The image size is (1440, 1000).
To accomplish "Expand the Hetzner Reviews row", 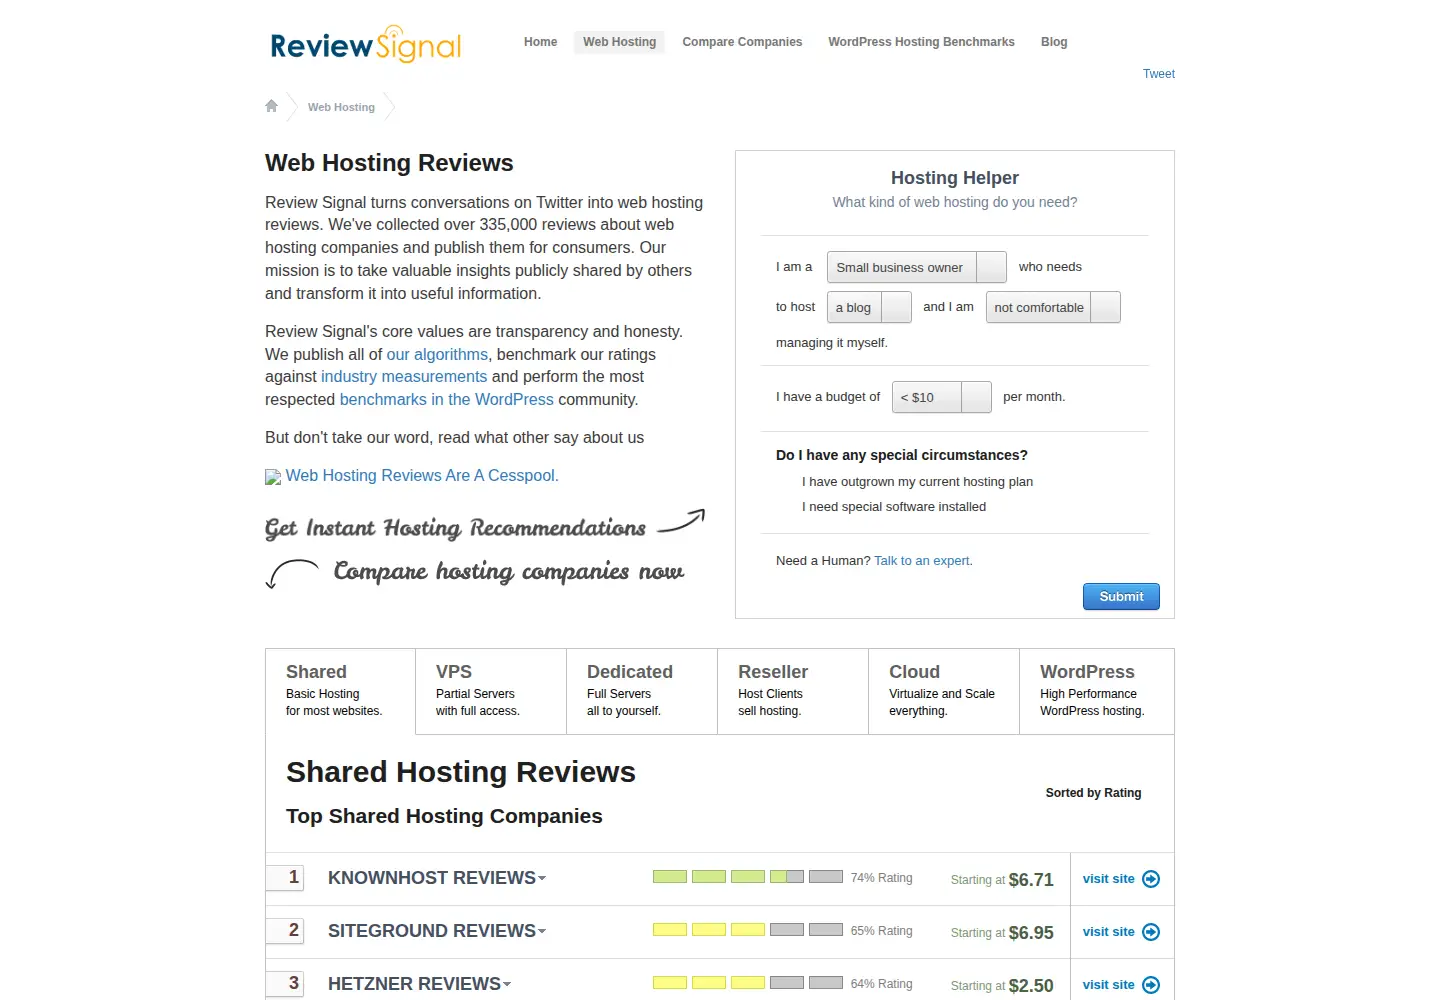I will click(420, 984).
